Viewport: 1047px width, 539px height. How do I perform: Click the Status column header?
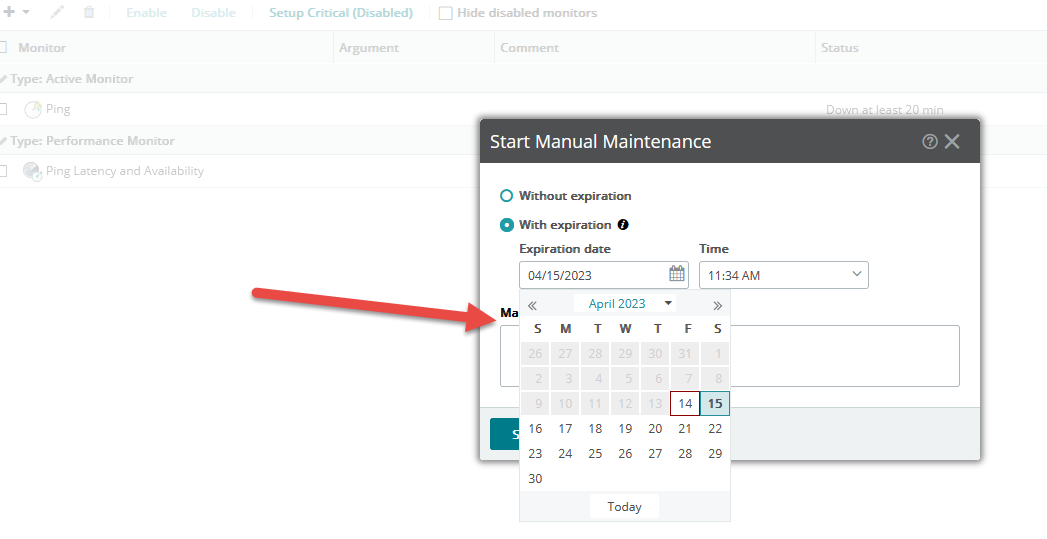840,47
